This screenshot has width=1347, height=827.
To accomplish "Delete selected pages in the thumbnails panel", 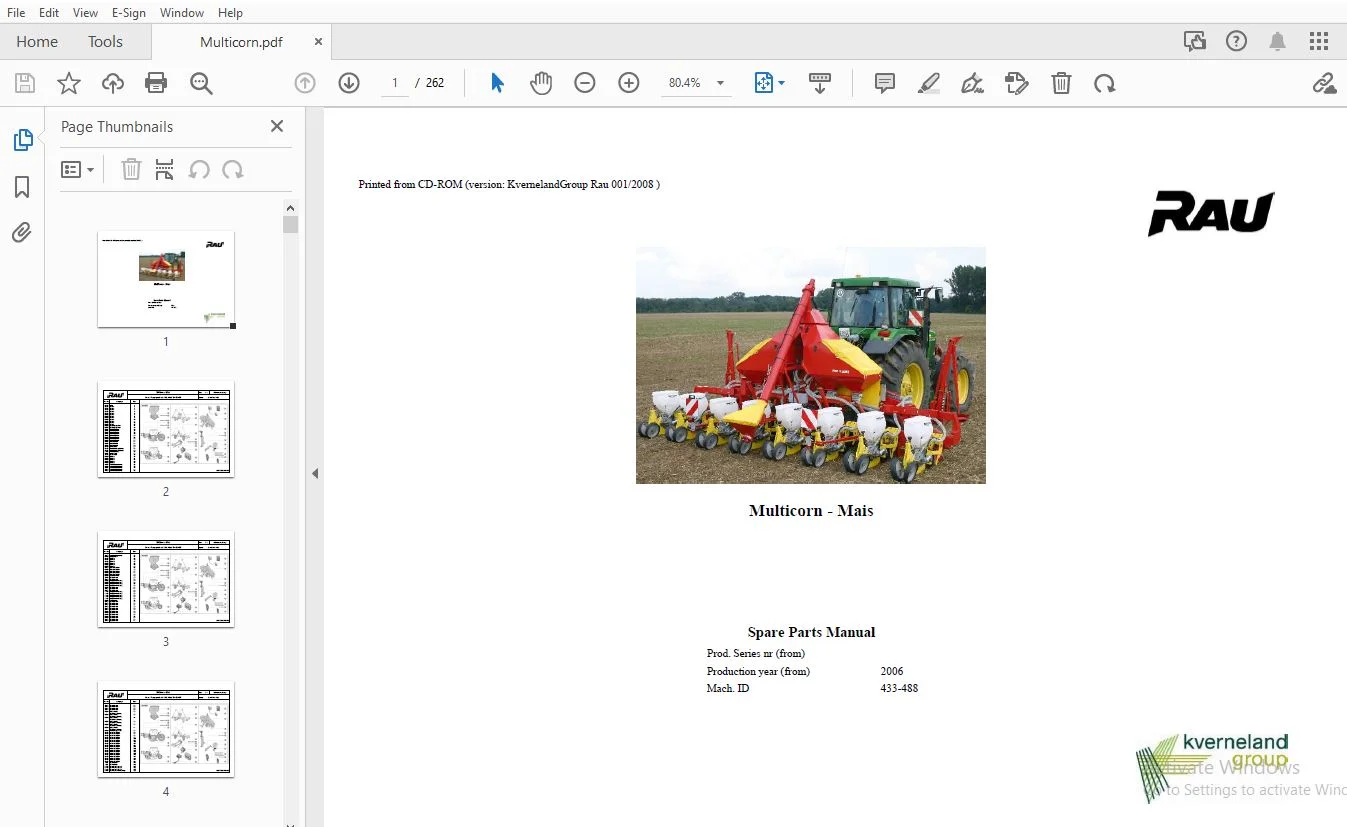I will 131,170.
